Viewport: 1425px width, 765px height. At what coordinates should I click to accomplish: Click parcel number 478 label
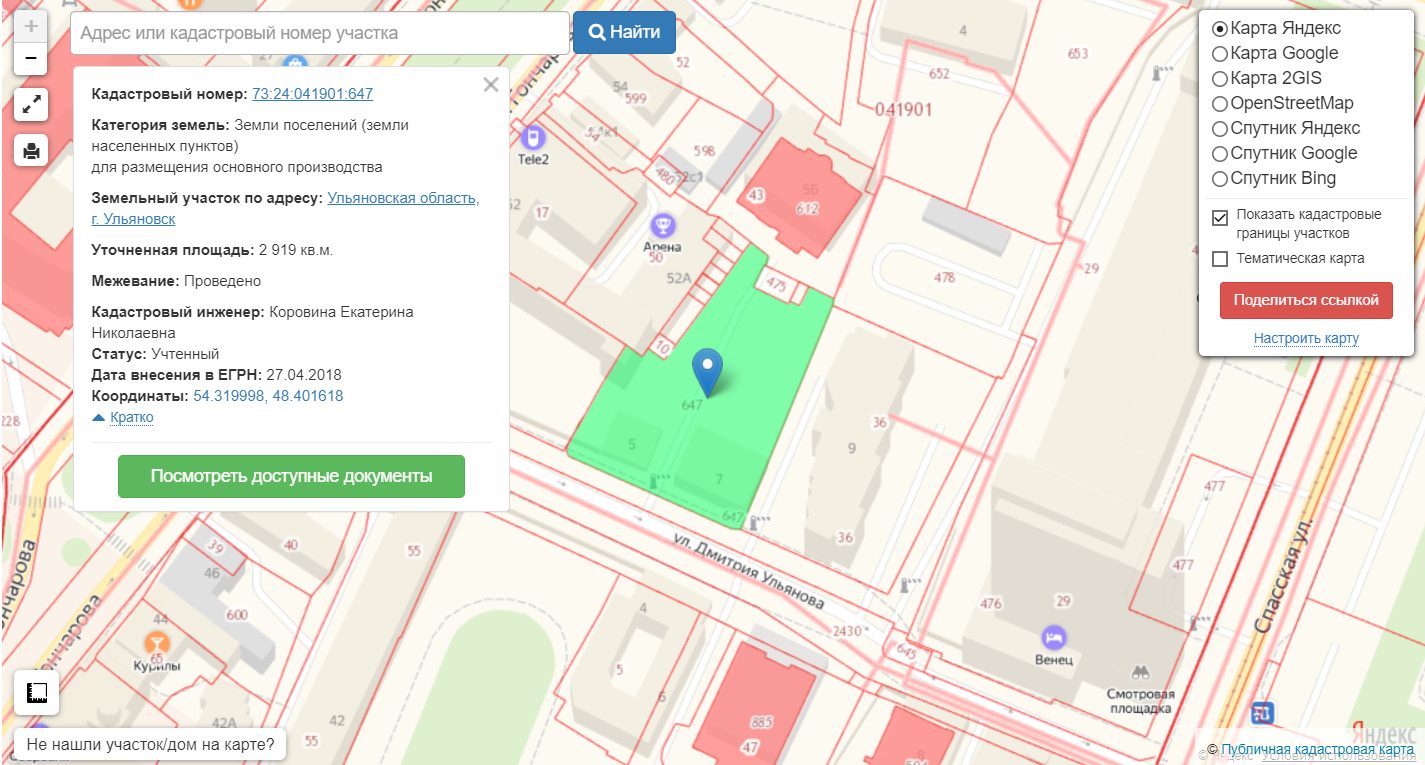click(944, 277)
